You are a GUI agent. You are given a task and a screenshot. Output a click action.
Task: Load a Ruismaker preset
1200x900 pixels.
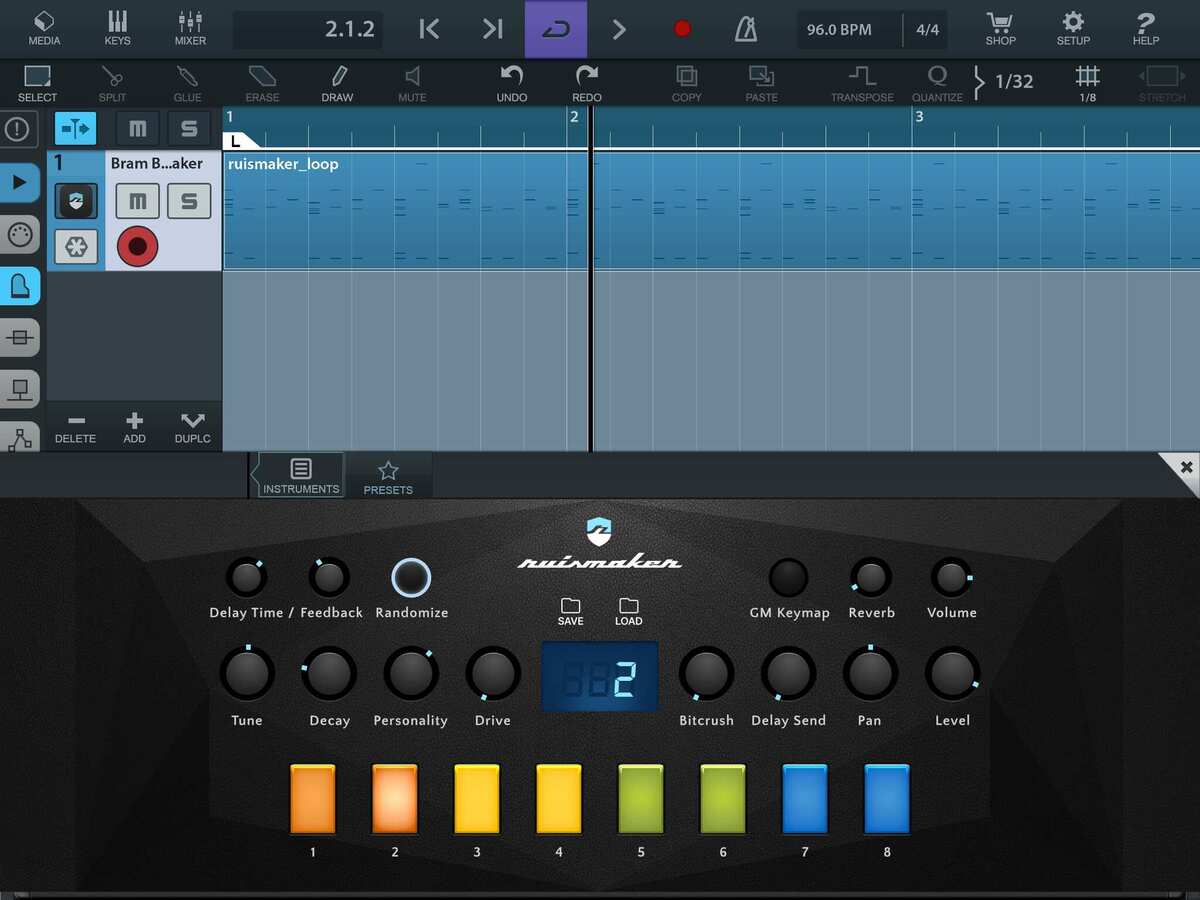pos(628,612)
